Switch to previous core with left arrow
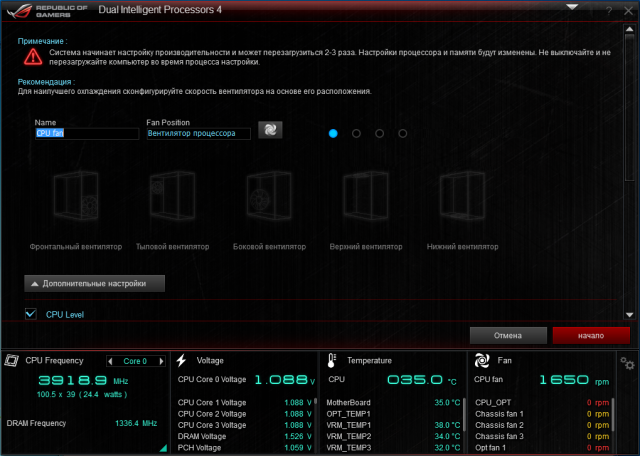This screenshot has width=640, height=456. pyautogui.click(x=110, y=361)
